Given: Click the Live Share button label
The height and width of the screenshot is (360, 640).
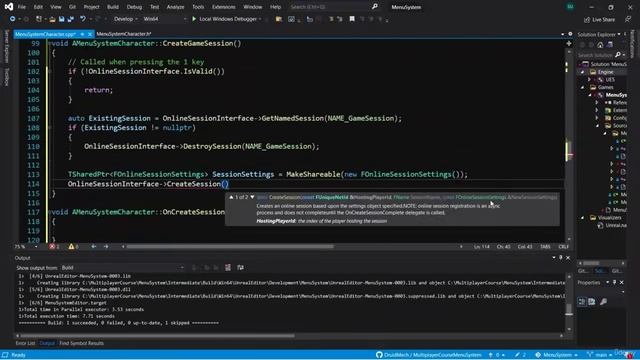Looking at the screenshot, I should (x=603, y=19).
